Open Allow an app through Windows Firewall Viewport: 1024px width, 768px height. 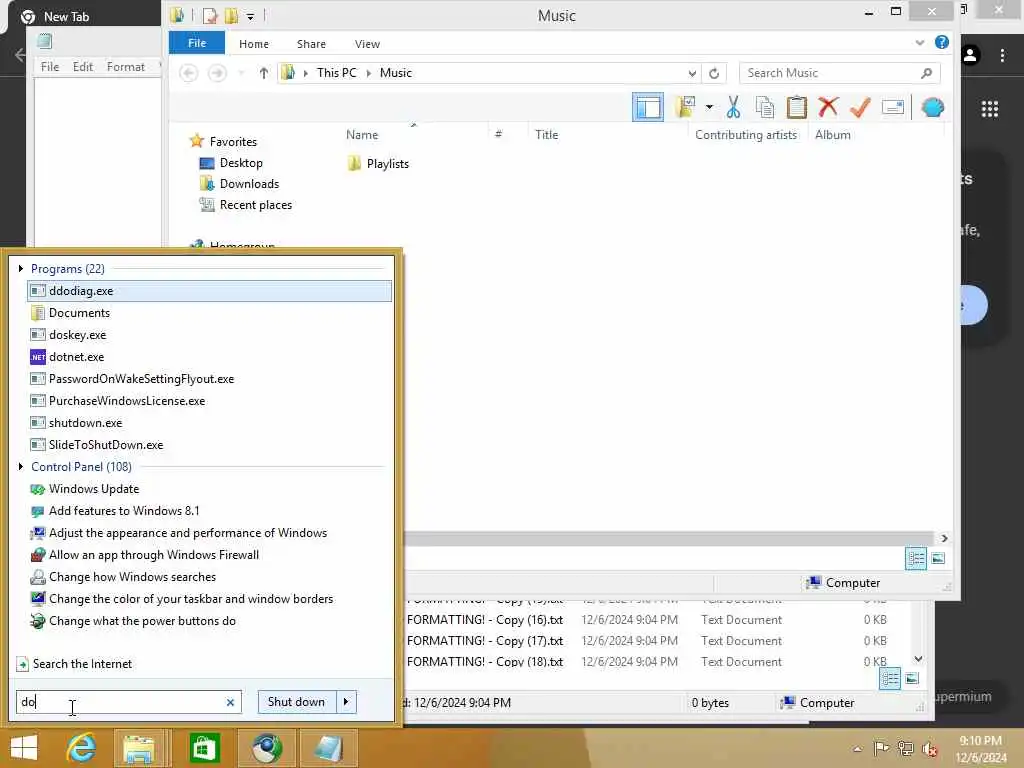point(209,555)
